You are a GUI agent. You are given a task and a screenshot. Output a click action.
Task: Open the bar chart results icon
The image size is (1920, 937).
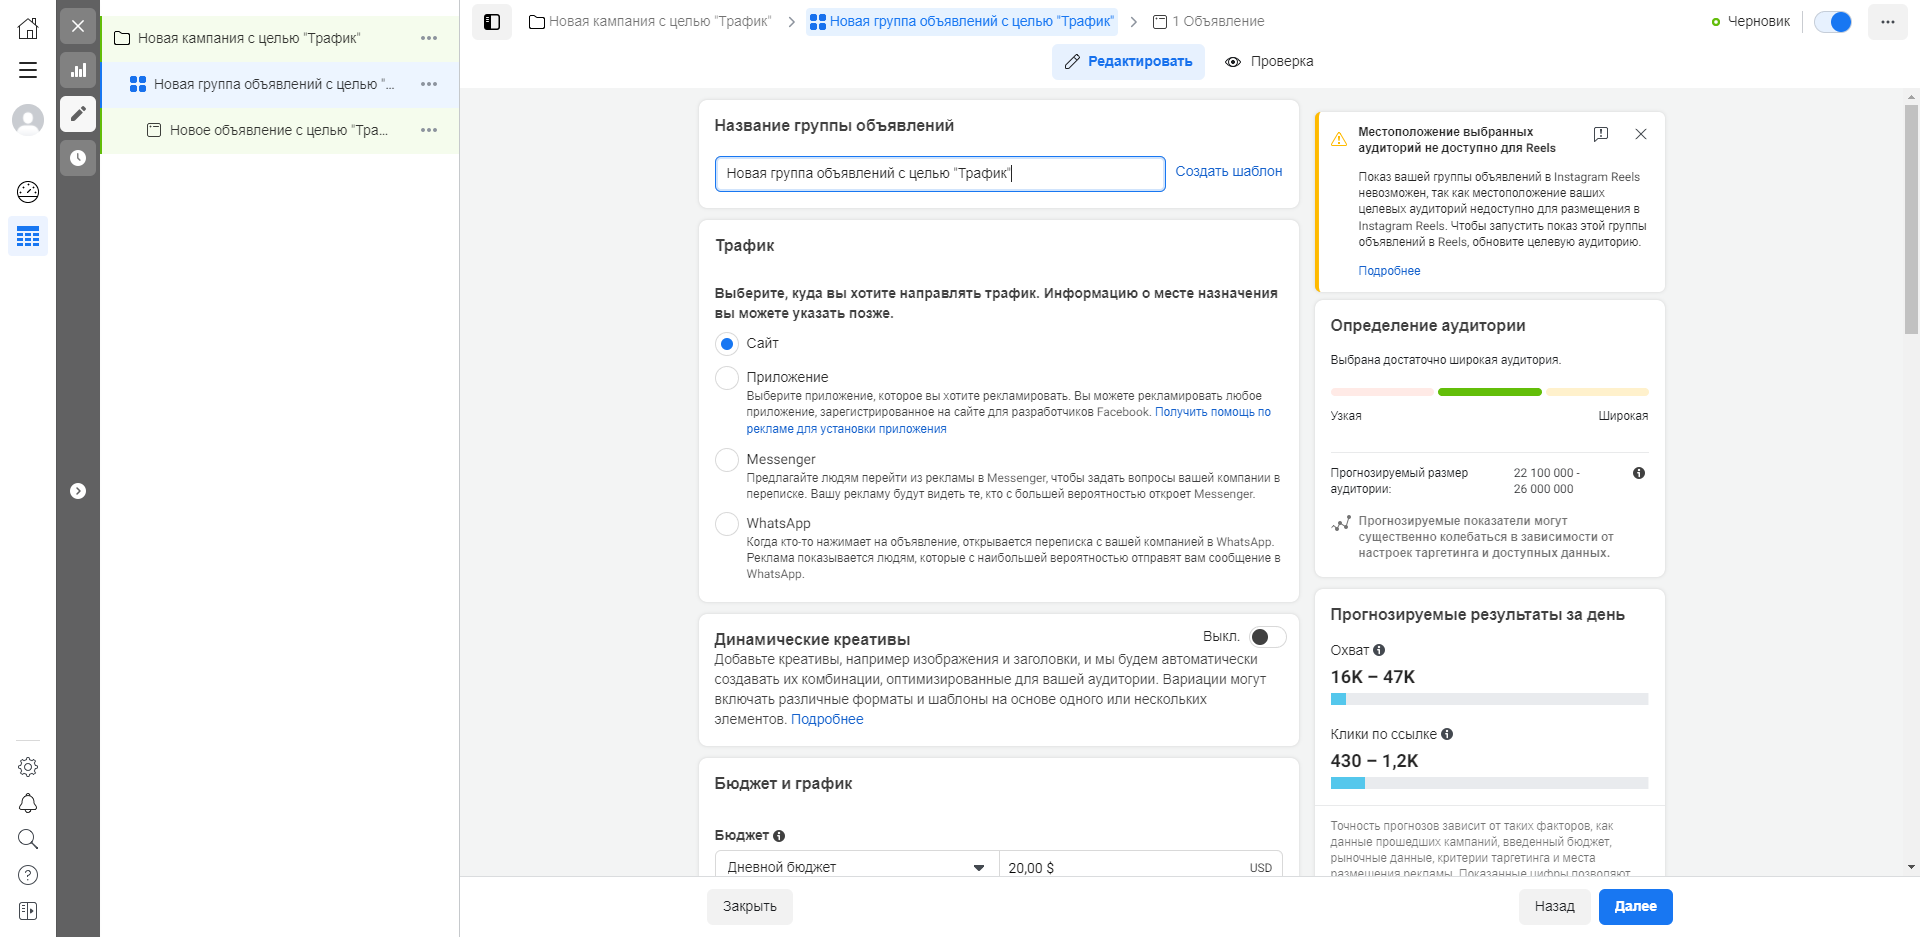click(78, 70)
